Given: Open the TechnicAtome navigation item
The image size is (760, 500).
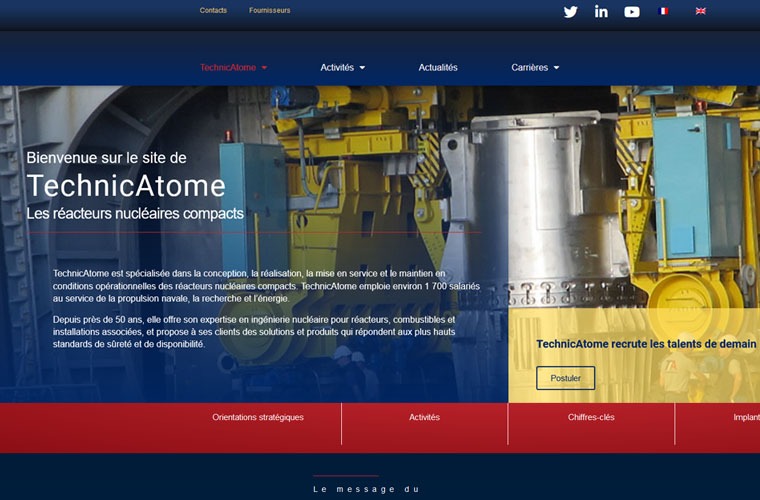Looking at the screenshot, I should coord(228,67).
